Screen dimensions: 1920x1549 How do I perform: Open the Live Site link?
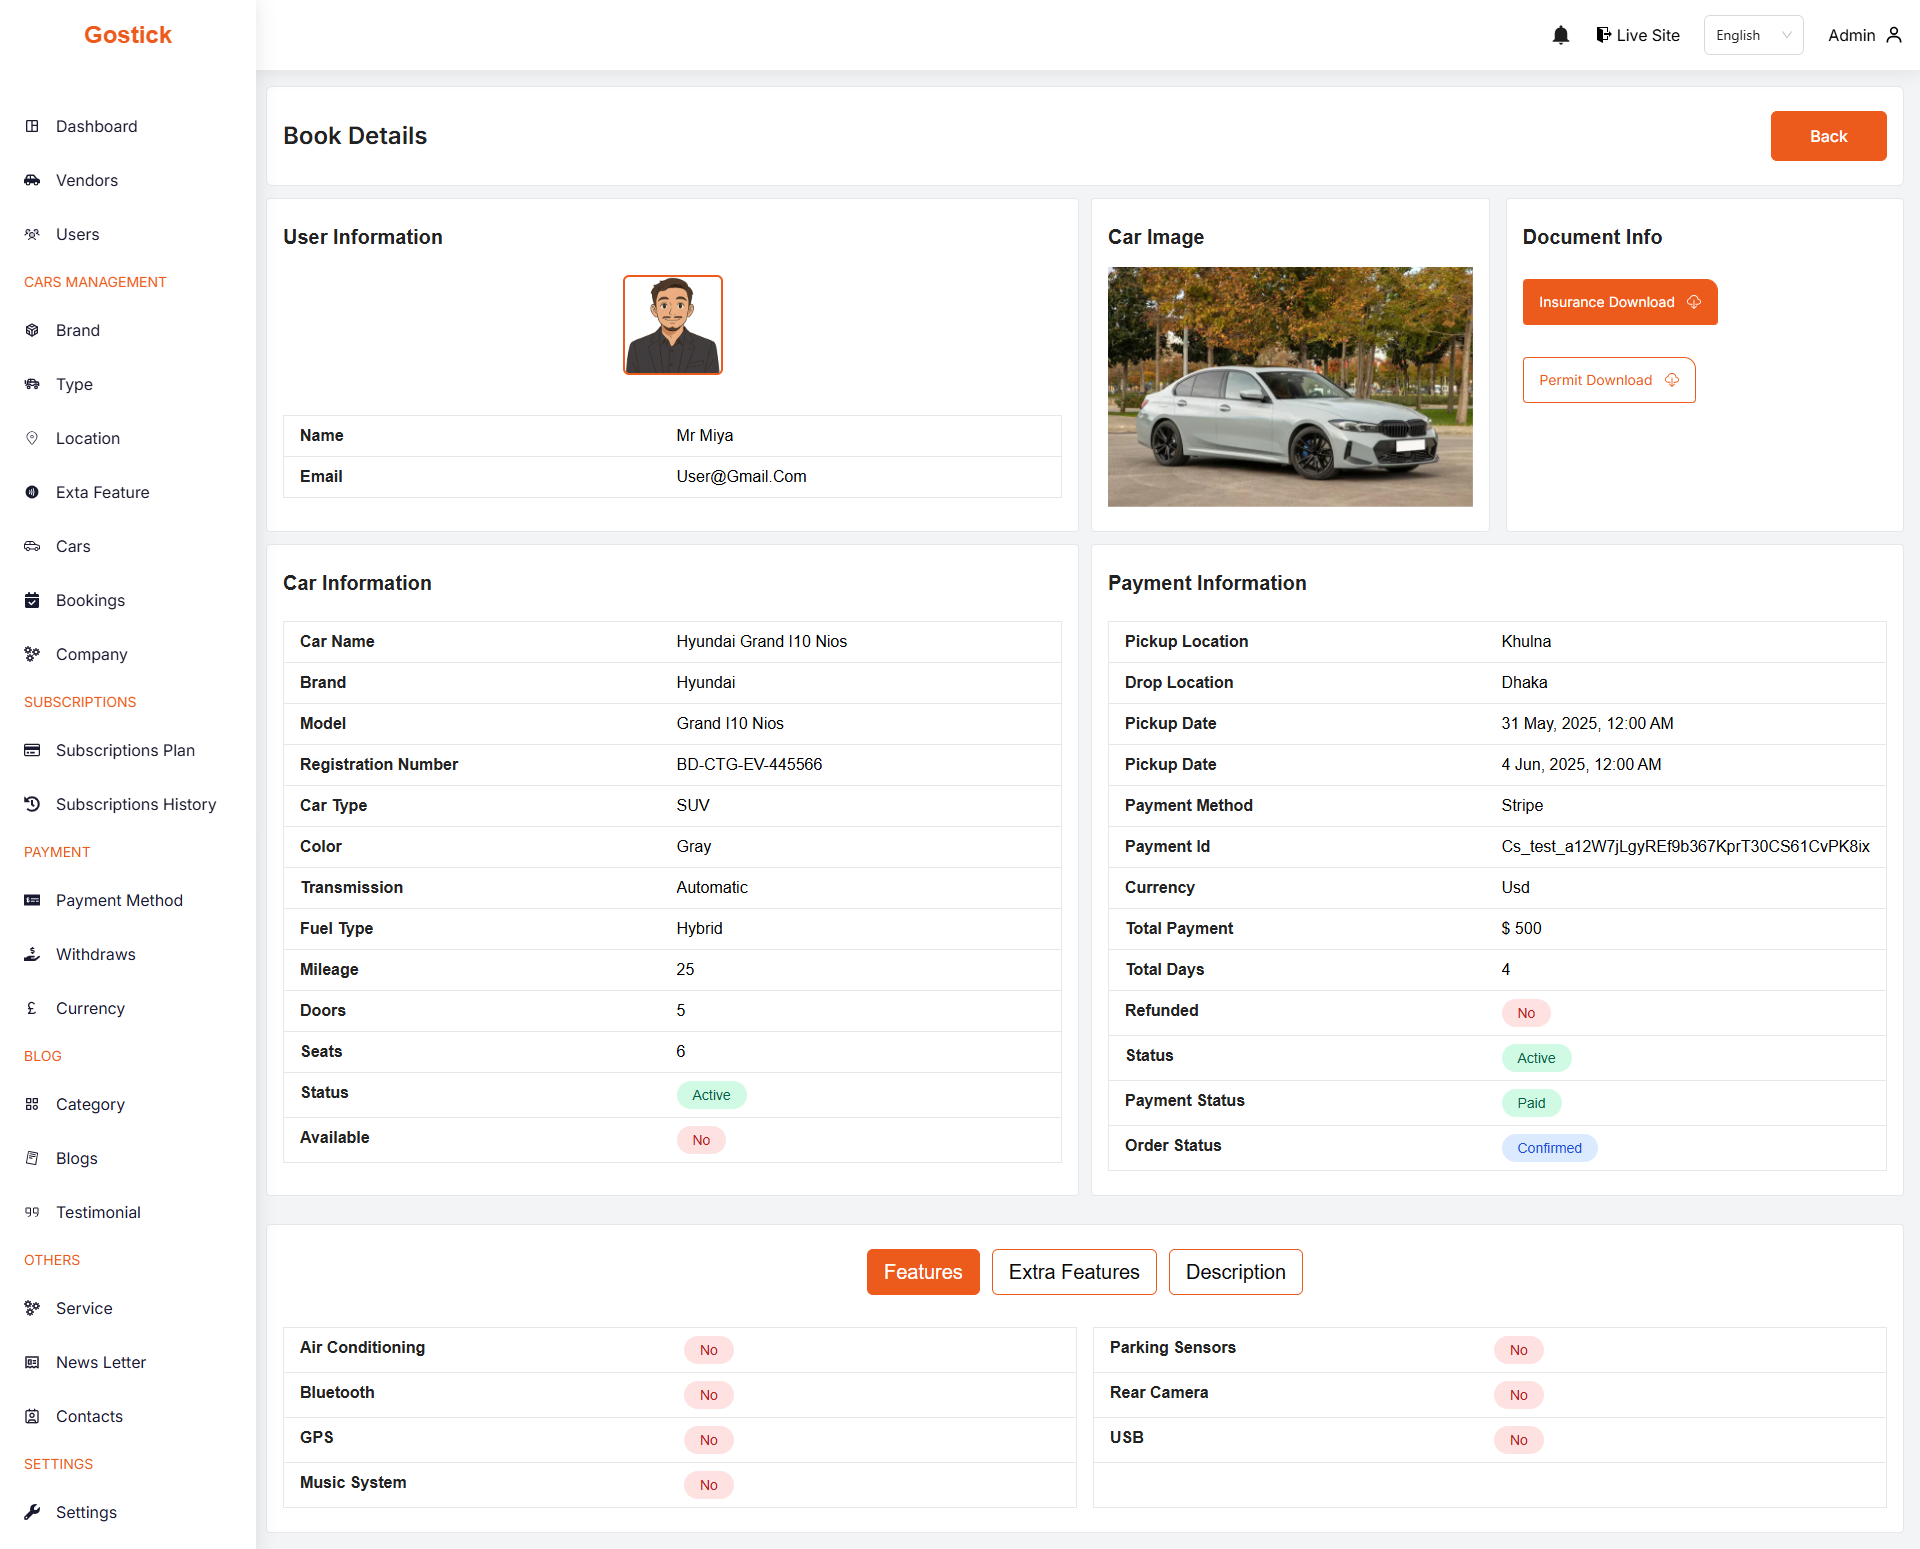[x=1638, y=35]
